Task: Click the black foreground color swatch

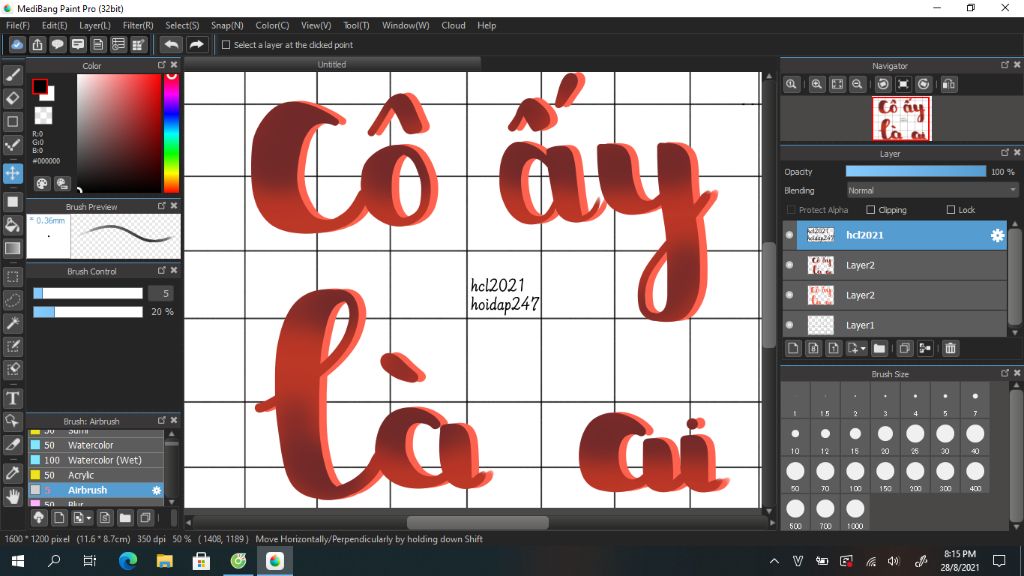Action: coord(39,86)
